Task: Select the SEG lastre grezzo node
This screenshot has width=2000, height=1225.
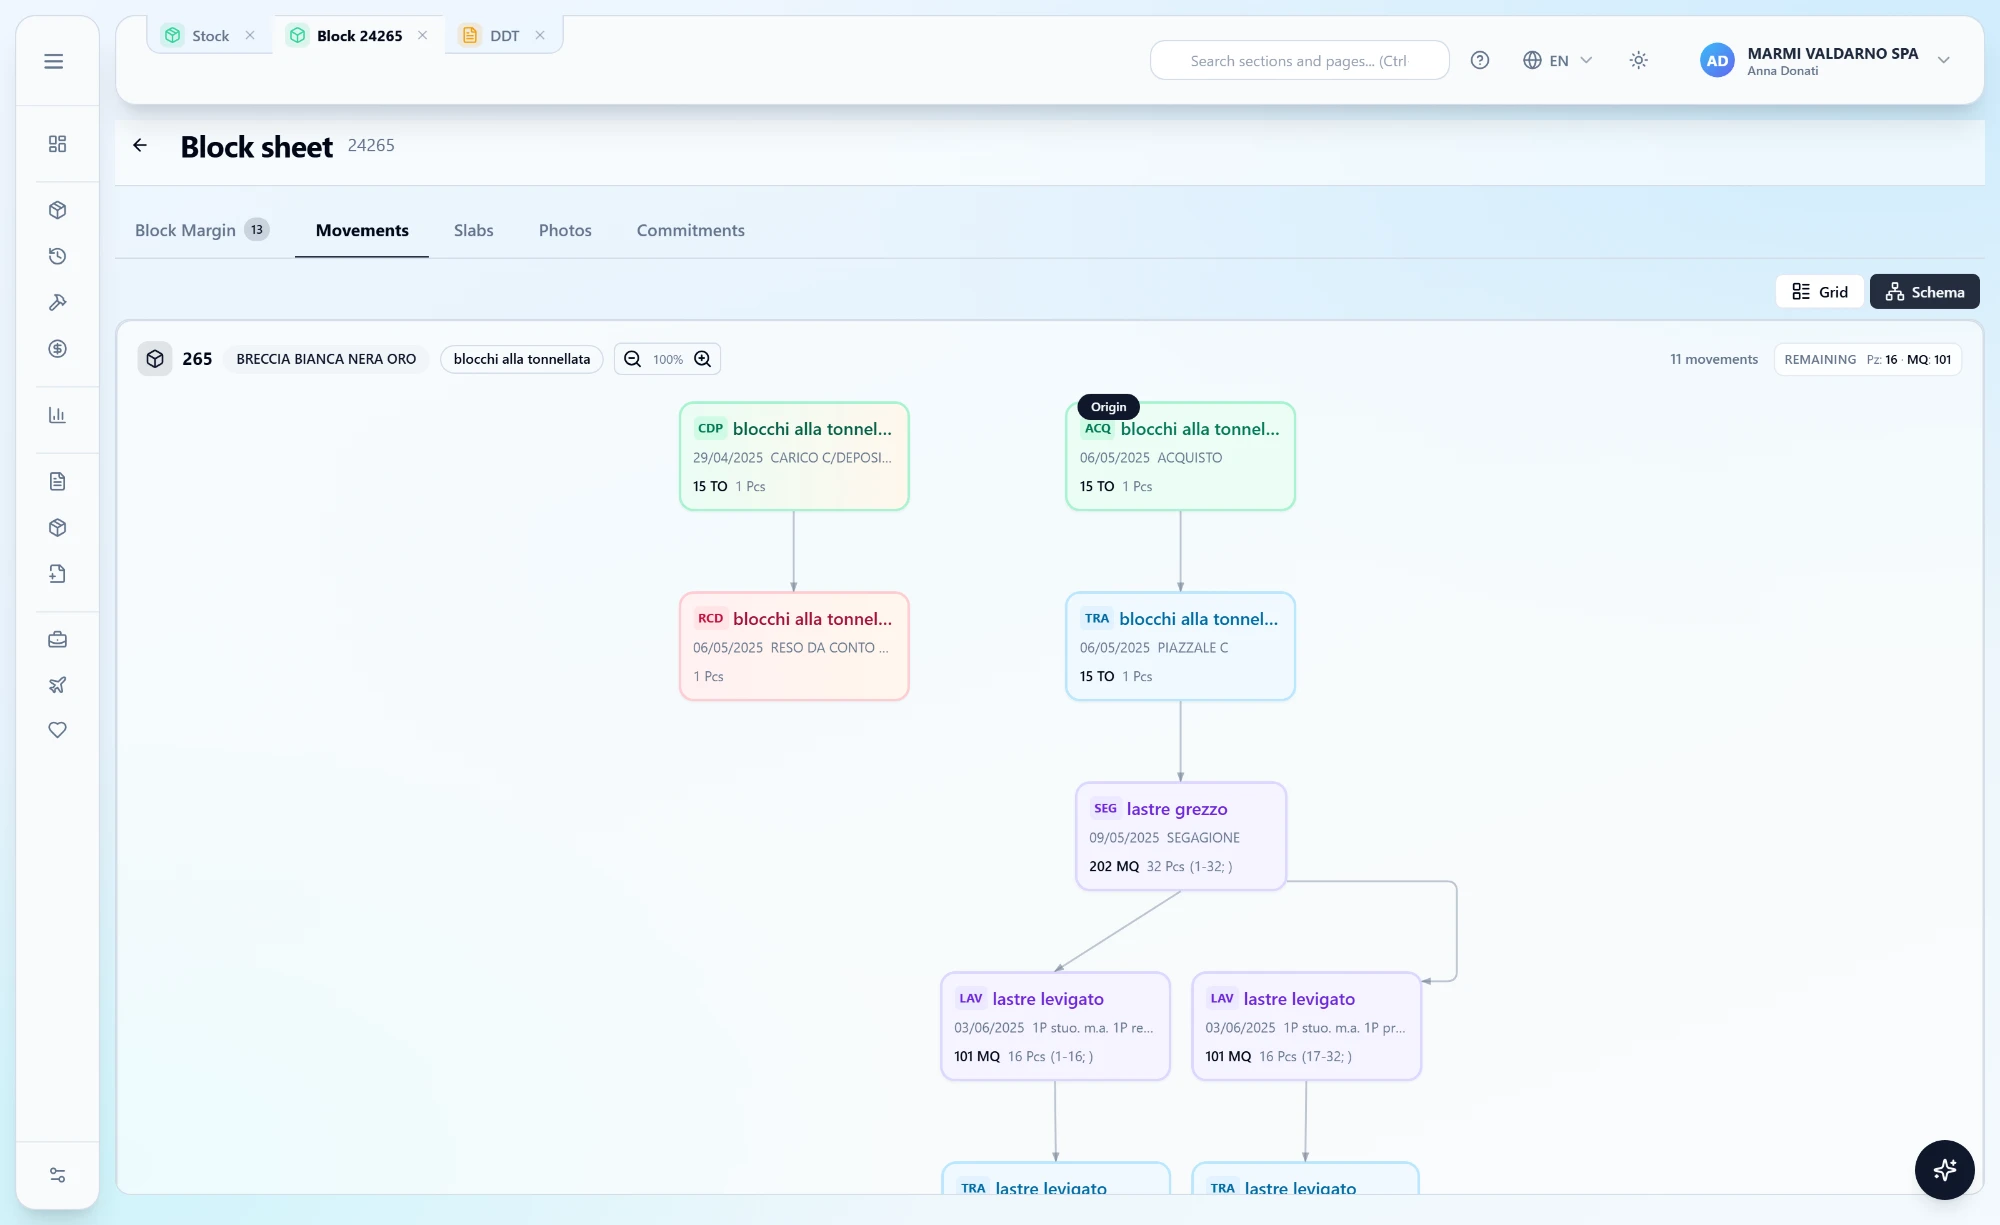Action: 1180,836
